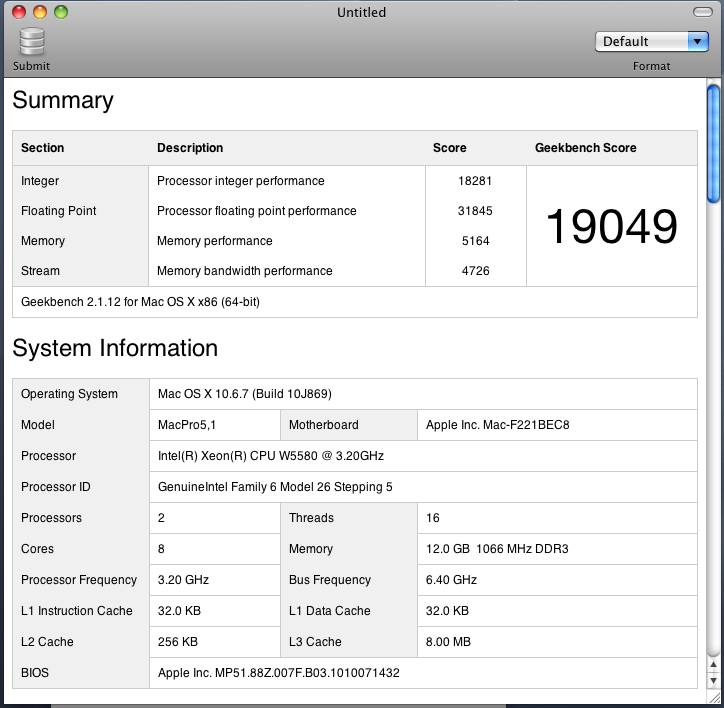Click Memory bandwidth performance description
Viewport: 724px width, 708px height.
(x=245, y=271)
